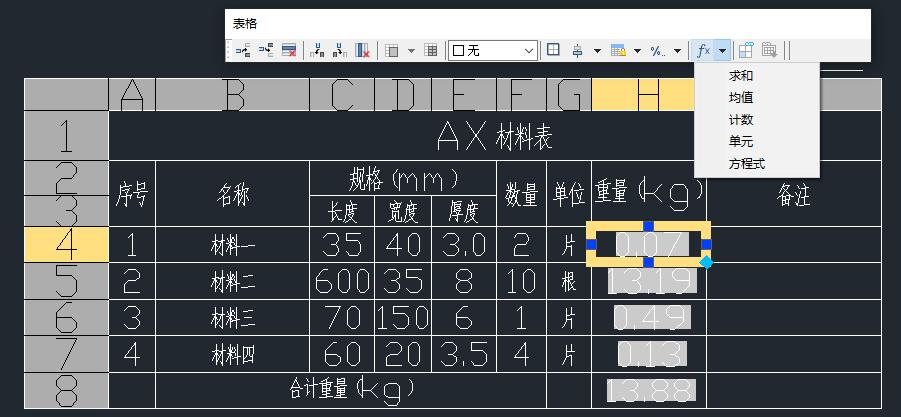This screenshot has width=901, height=417.
Task: Select column header C
Action: 342,95
